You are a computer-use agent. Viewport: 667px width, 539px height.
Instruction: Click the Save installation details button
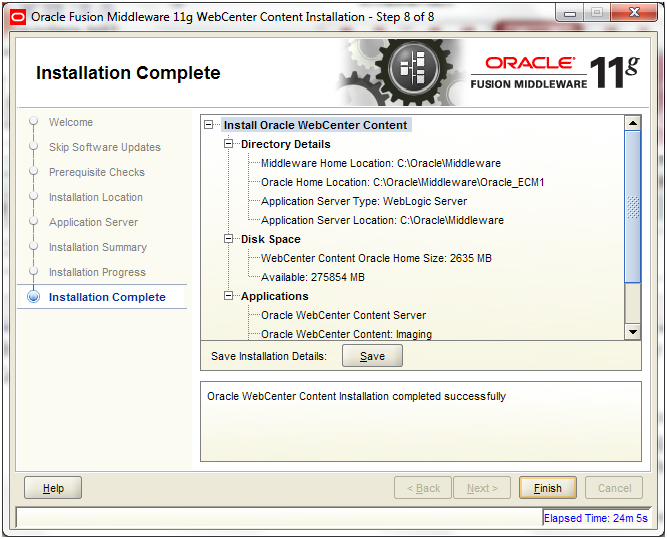(372, 356)
